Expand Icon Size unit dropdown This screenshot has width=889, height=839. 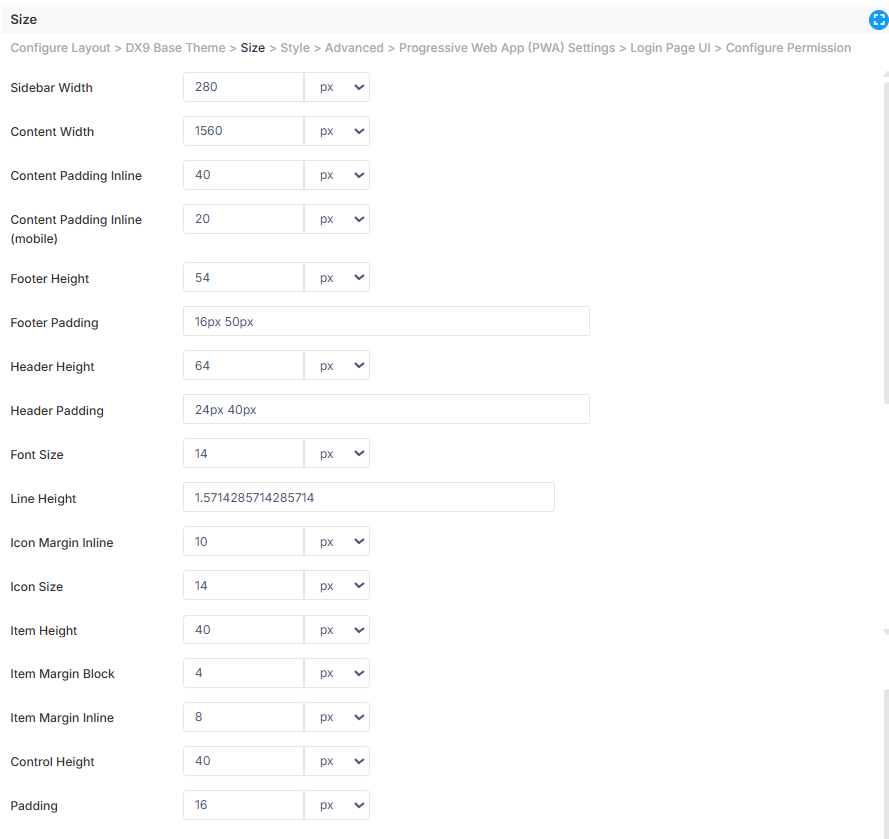click(337, 586)
